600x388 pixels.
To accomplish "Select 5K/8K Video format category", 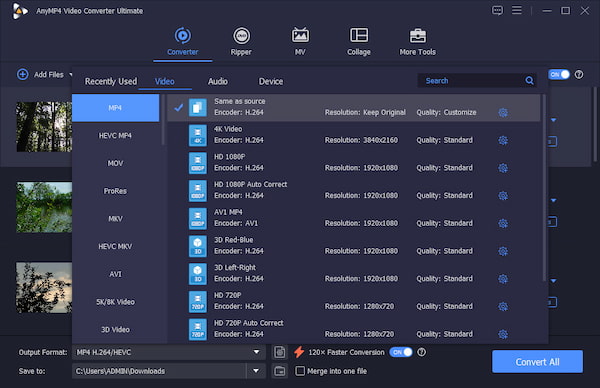I will click(116, 302).
